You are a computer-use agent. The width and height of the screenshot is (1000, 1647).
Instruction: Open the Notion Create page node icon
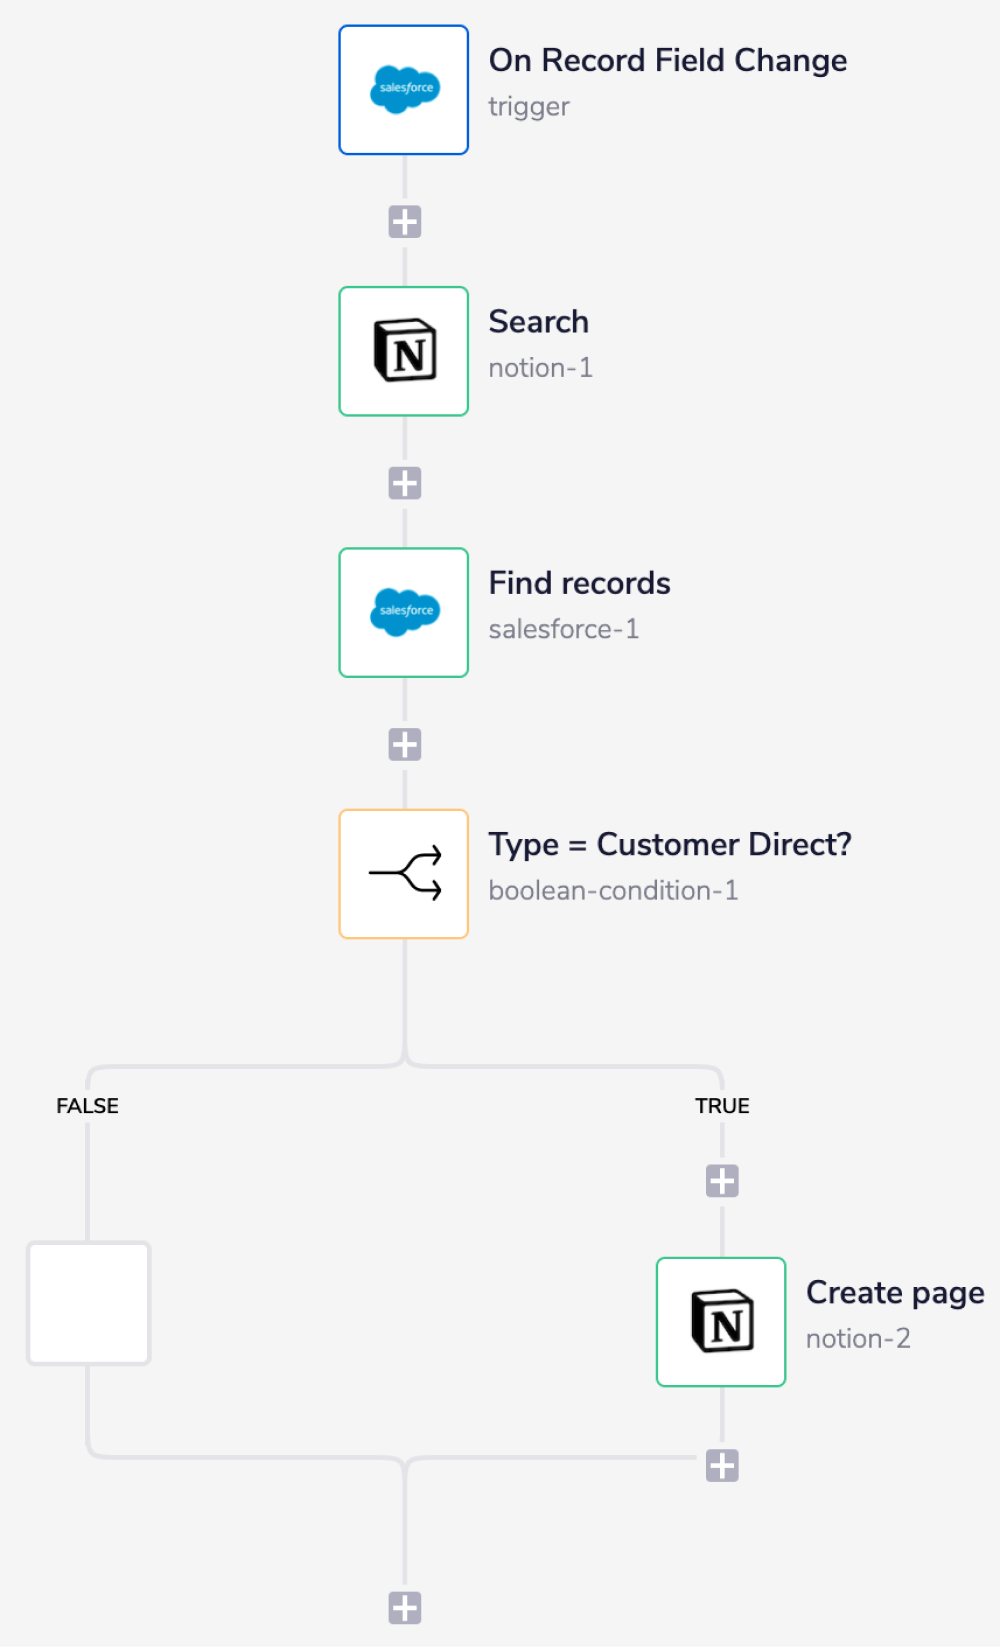tap(721, 1322)
